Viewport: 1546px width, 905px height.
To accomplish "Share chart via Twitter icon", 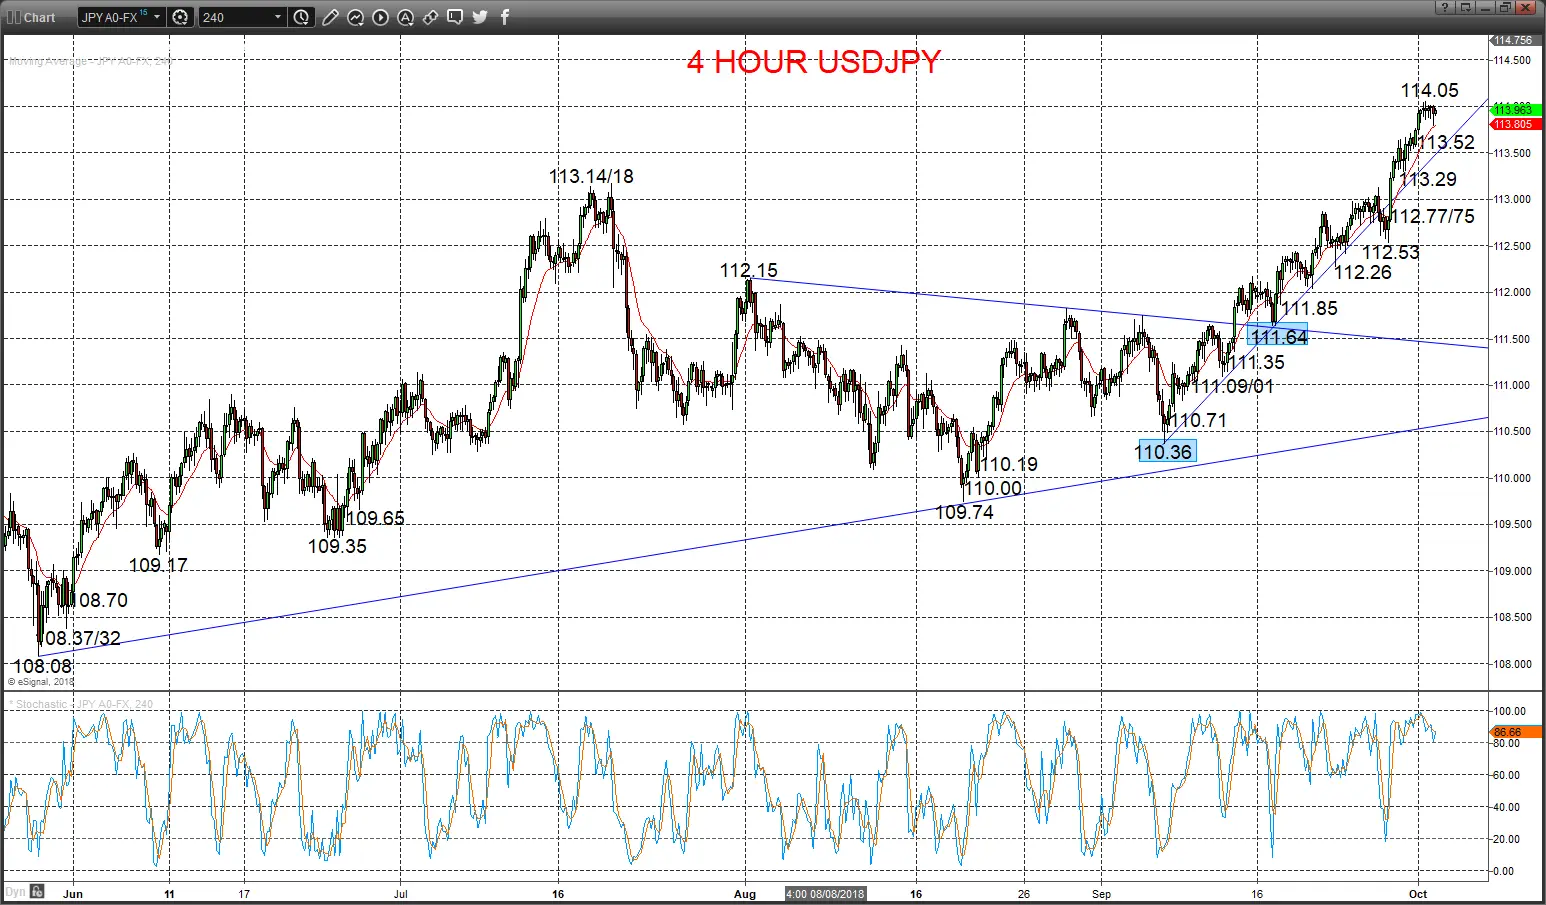I will [x=480, y=17].
